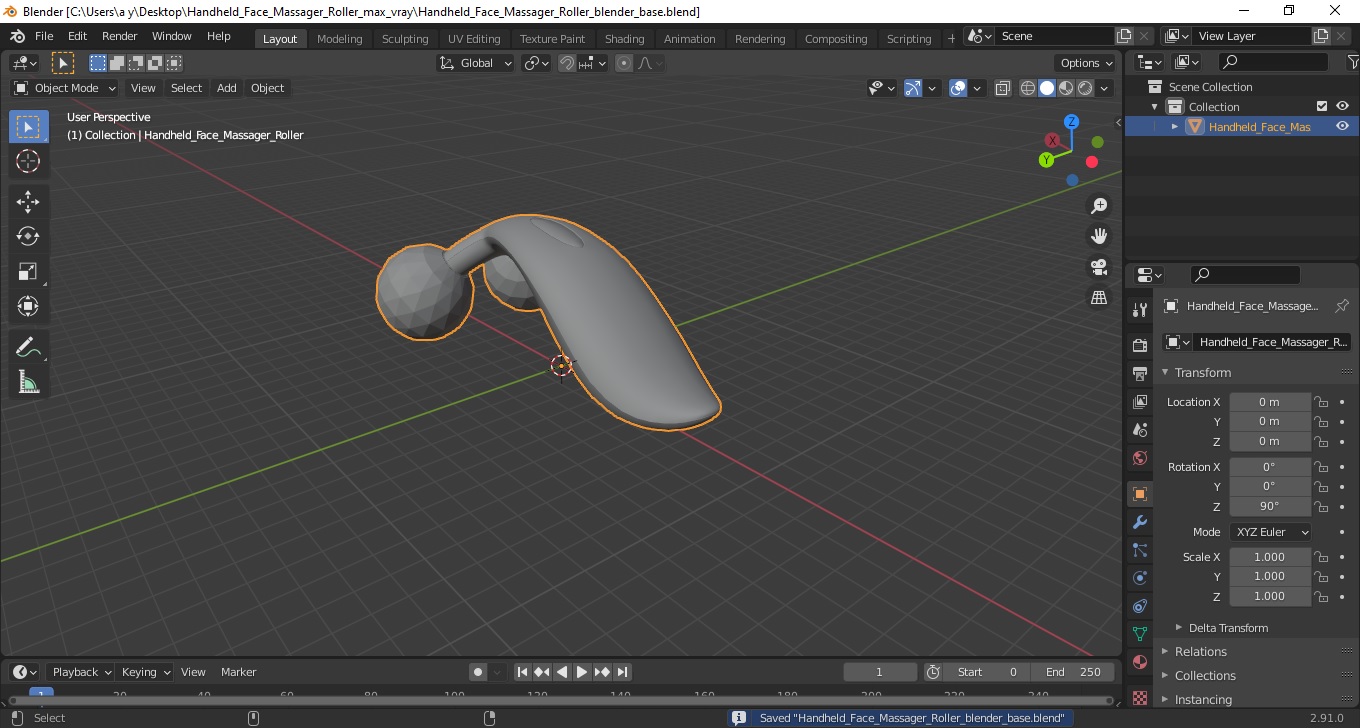
Task: Select the Move tool
Action: (28, 202)
